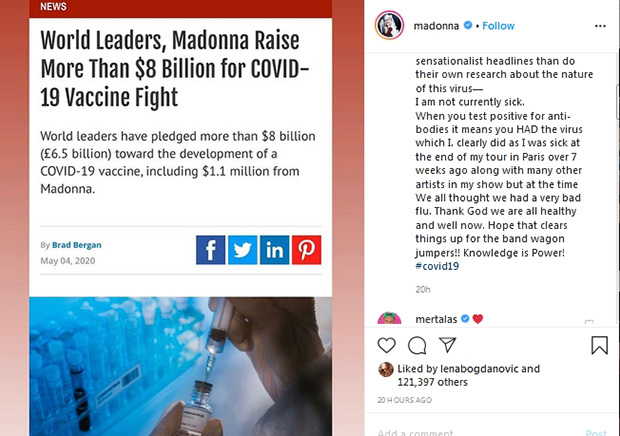Click Madonna's profile avatar in header
This screenshot has width=620, height=436.
point(387,25)
